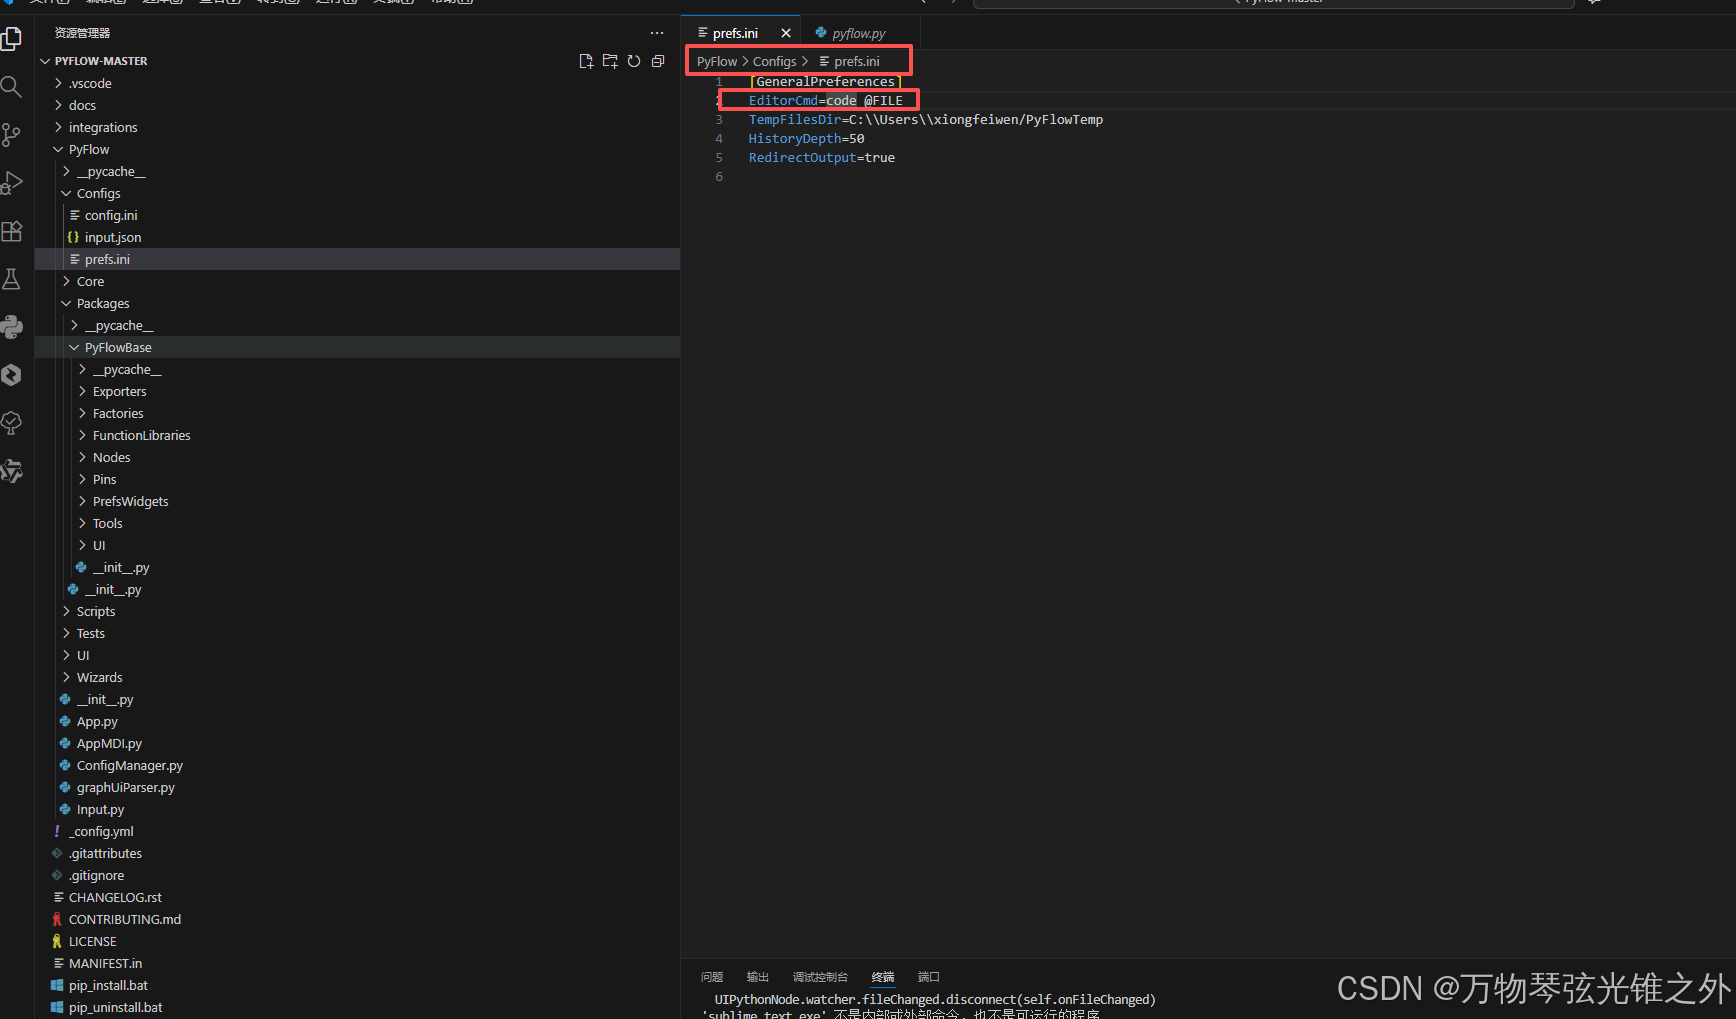Open pip_install.bat in the file tree
1736x1019 pixels.
tap(108, 985)
